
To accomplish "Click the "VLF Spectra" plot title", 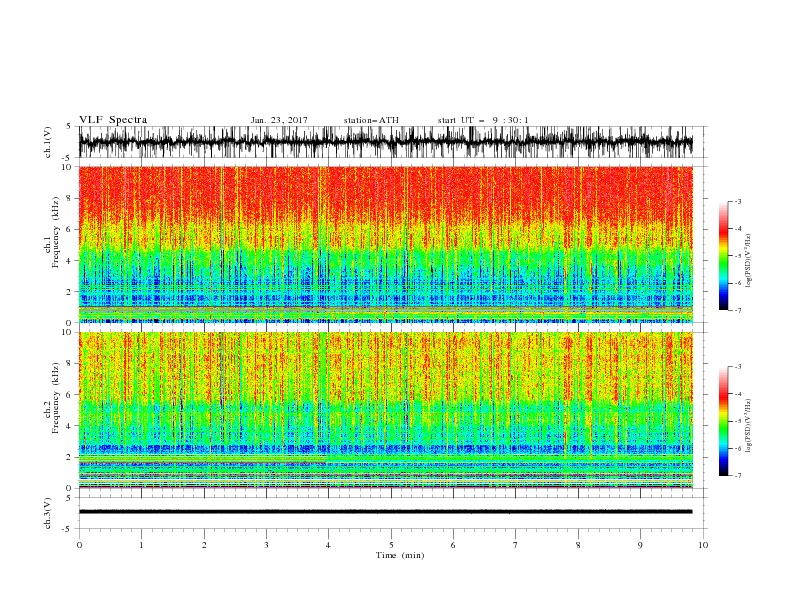I will (x=113, y=120).
